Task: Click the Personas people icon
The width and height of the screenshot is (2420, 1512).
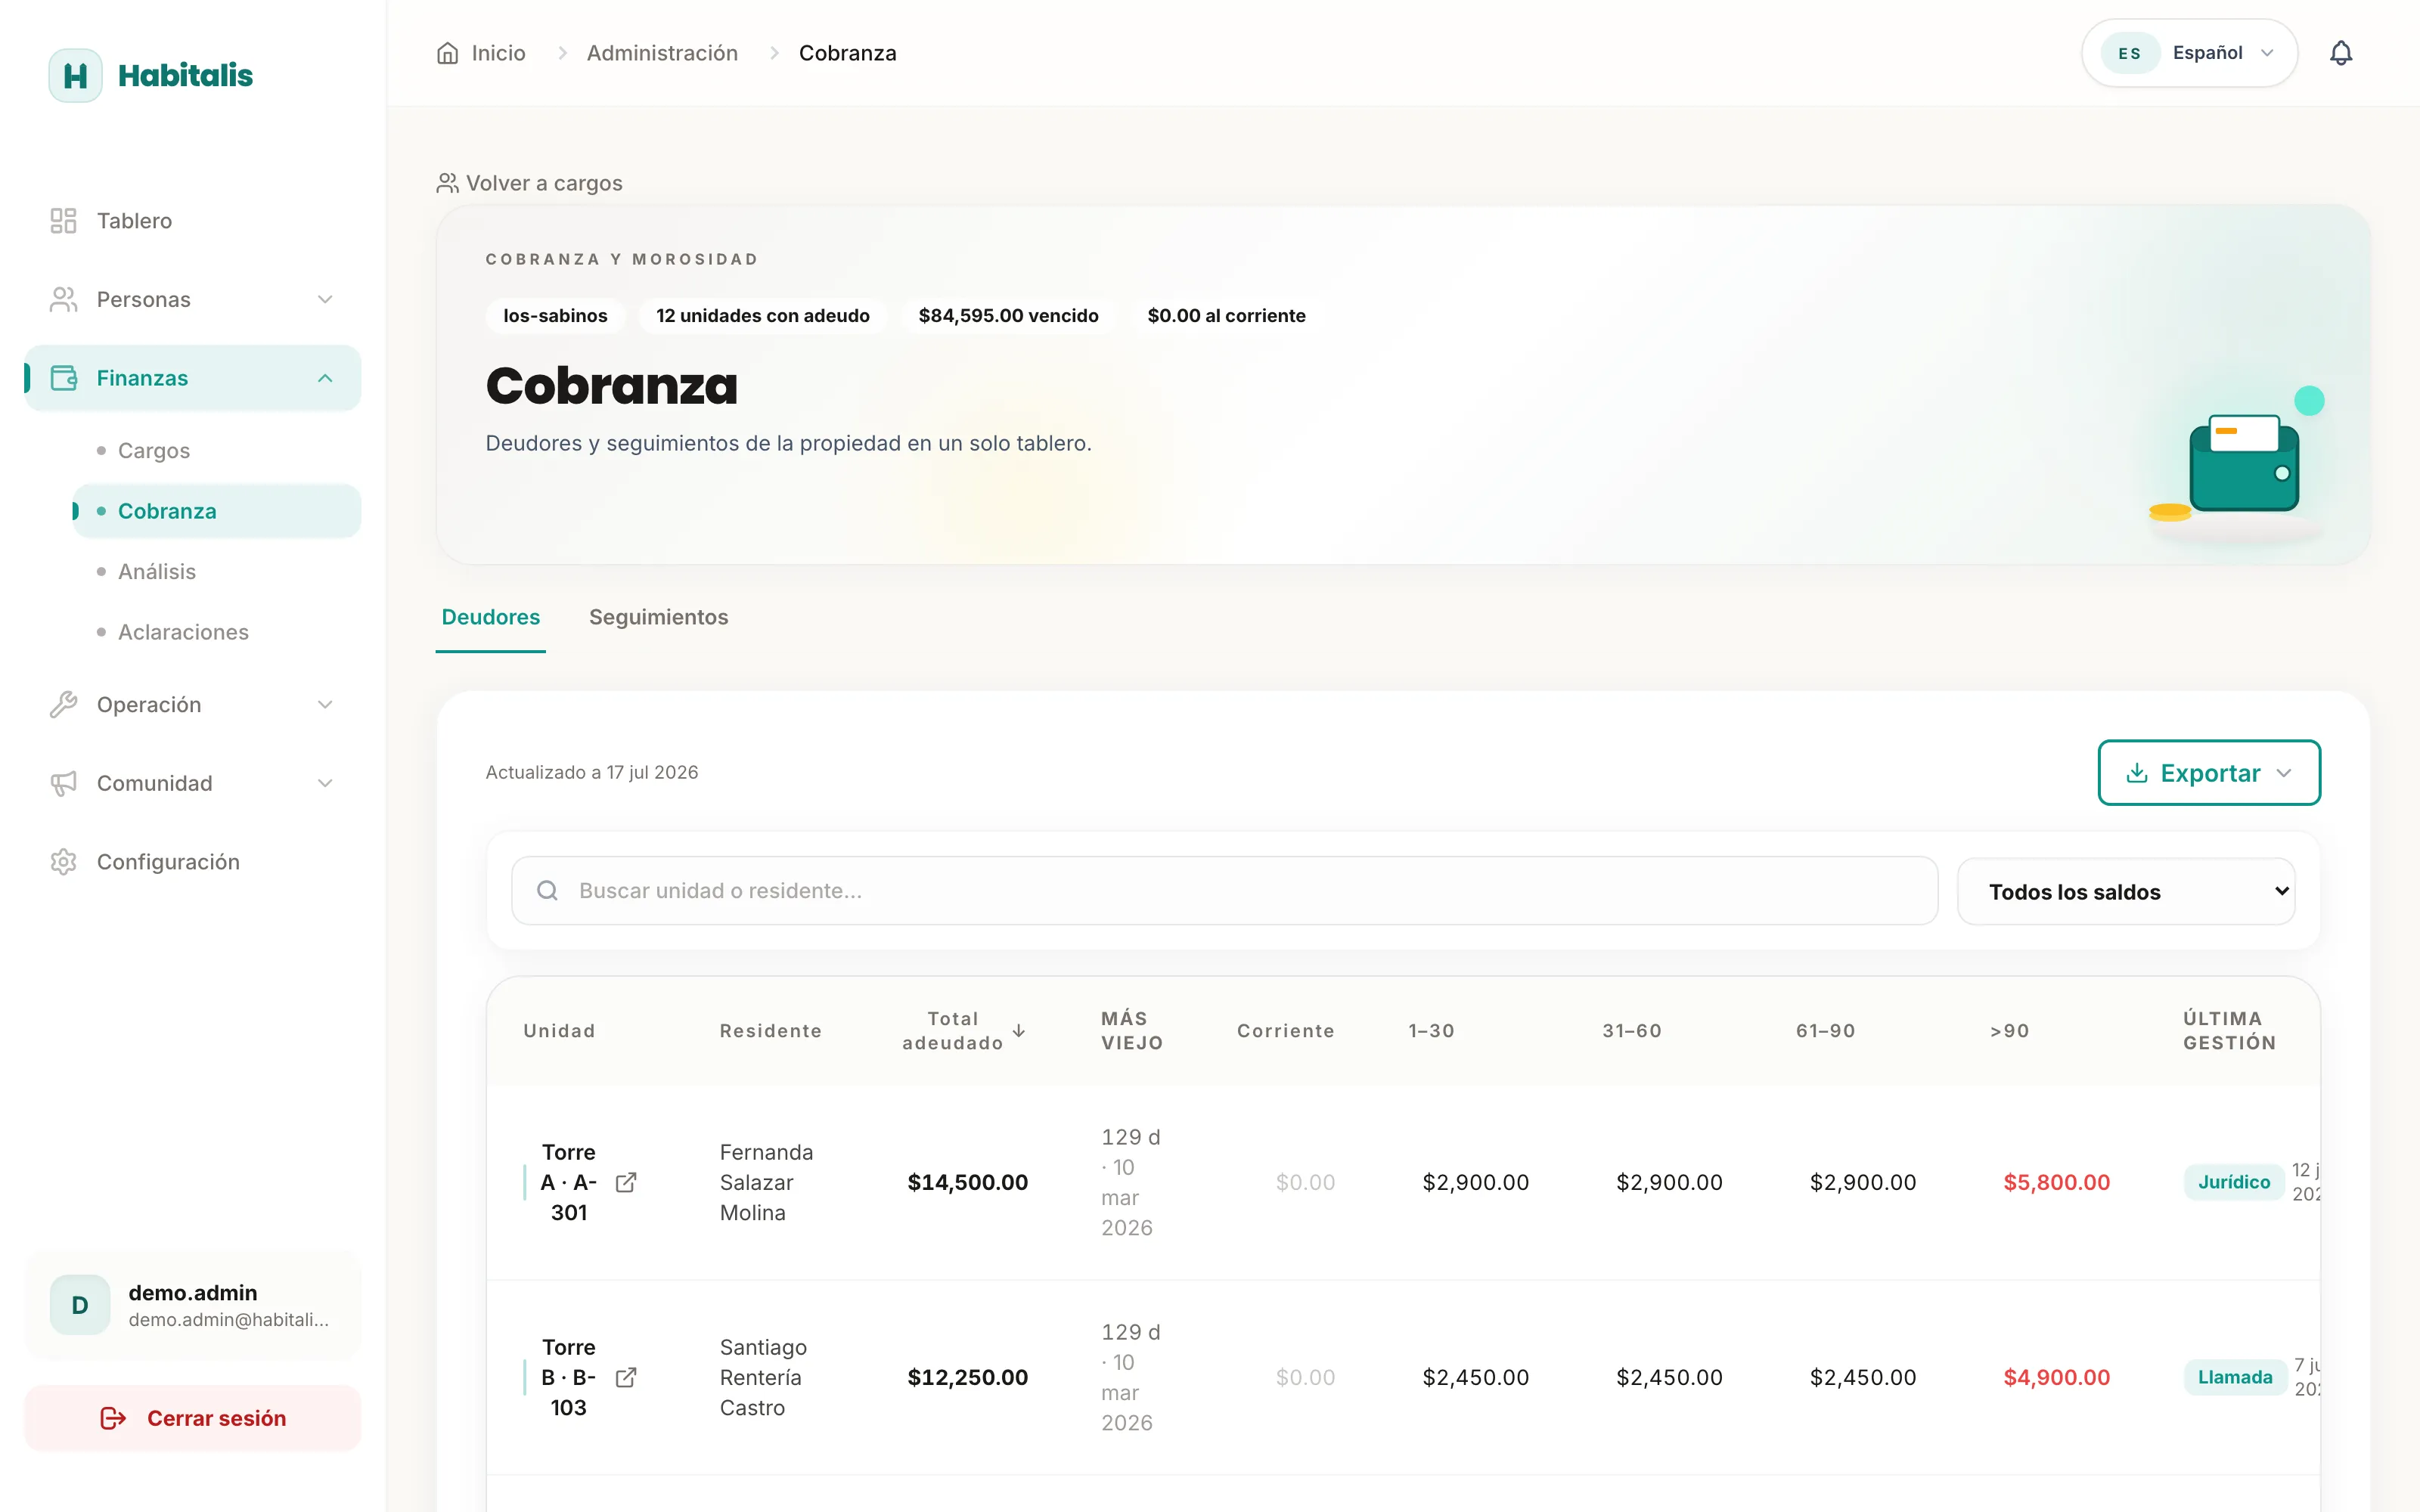Action: tap(63, 299)
